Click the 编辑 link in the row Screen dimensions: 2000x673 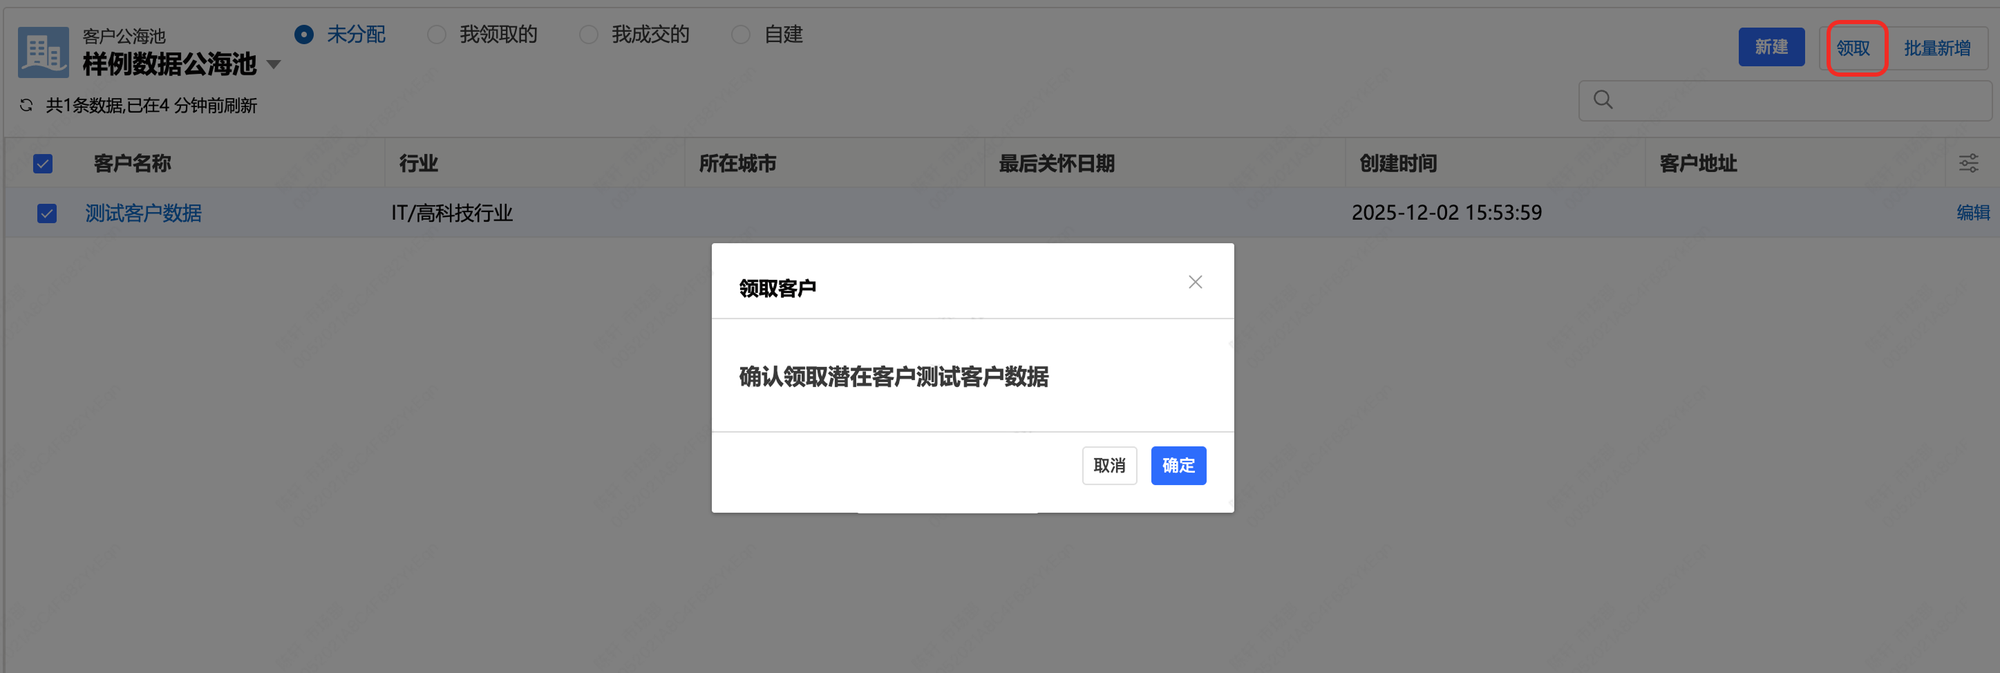pos(1972,213)
